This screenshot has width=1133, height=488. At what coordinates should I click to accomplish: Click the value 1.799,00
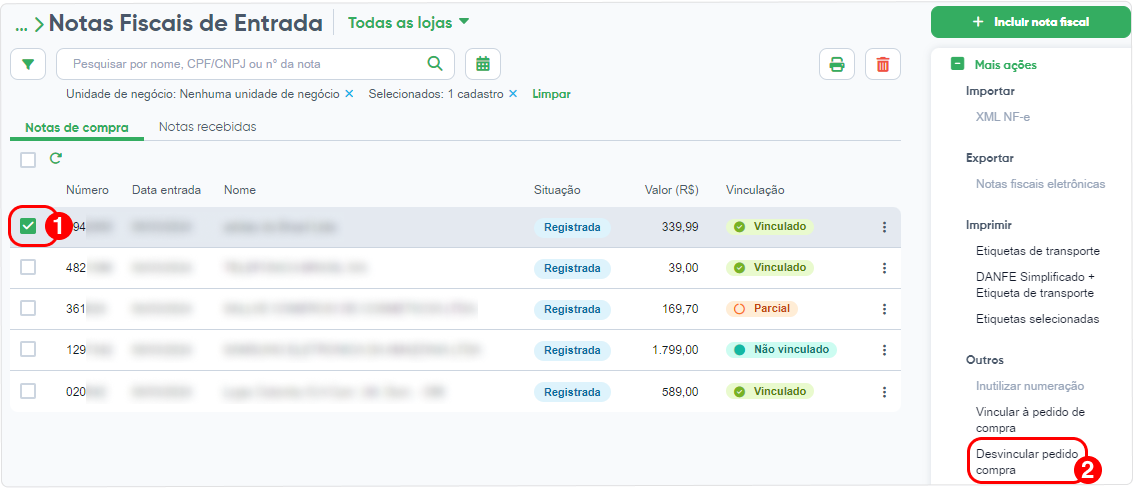(675, 350)
